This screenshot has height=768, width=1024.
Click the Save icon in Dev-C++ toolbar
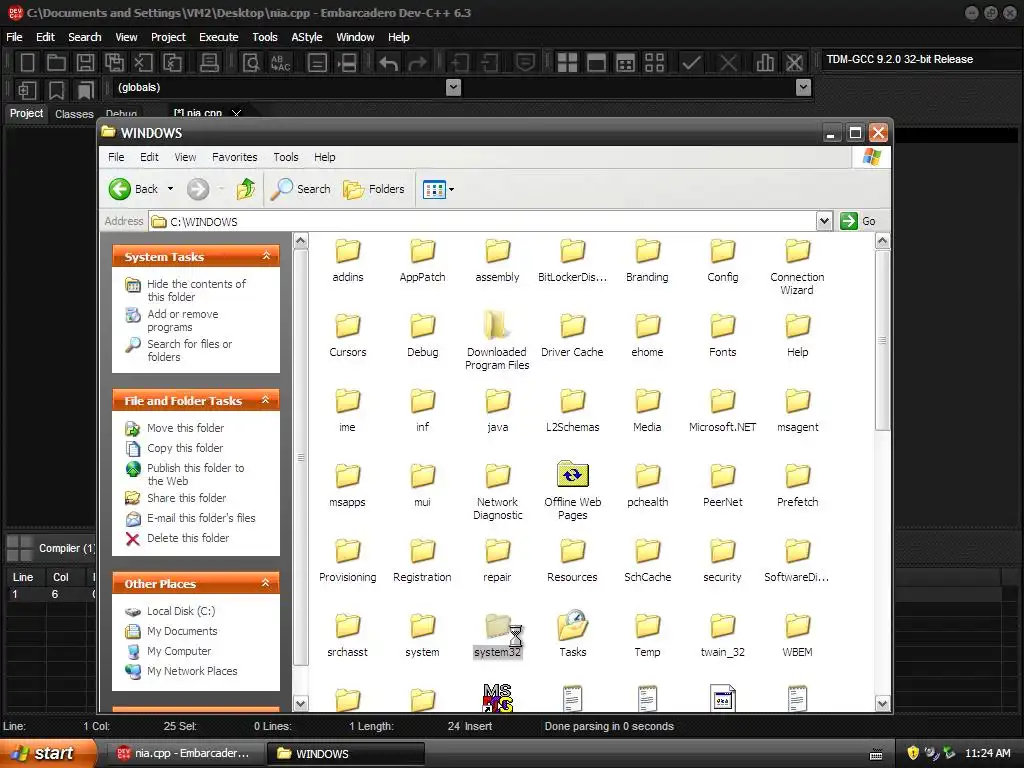[x=85, y=63]
